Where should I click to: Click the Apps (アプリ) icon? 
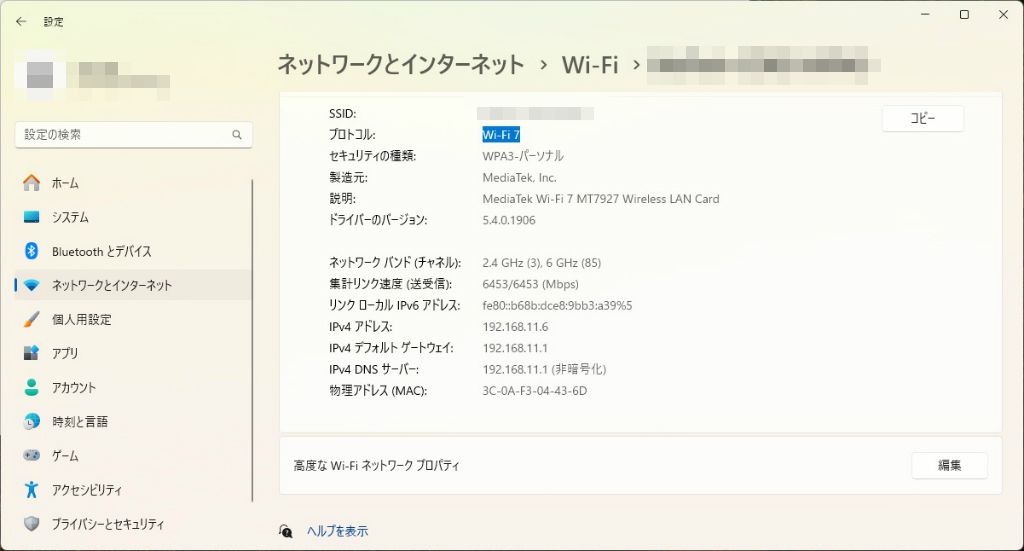pyautogui.click(x=31, y=353)
